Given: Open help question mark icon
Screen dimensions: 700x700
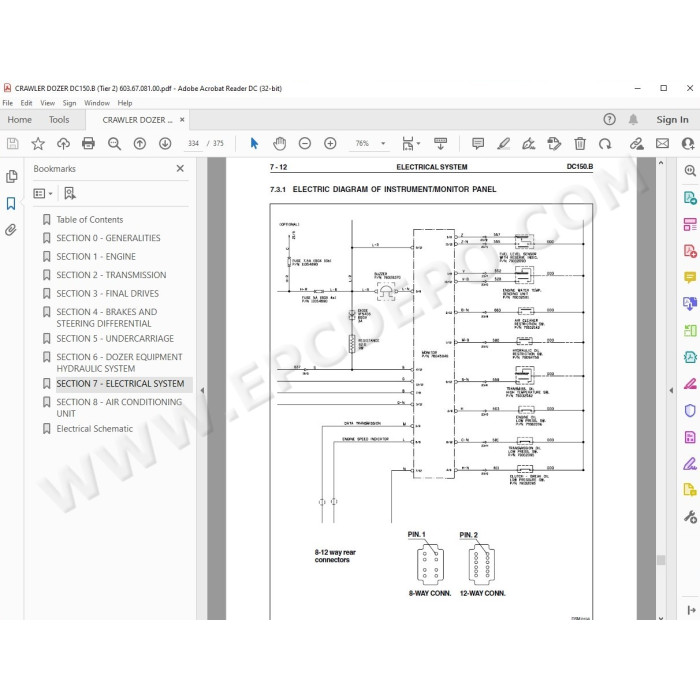Looking at the screenshot, I should 609,119.
